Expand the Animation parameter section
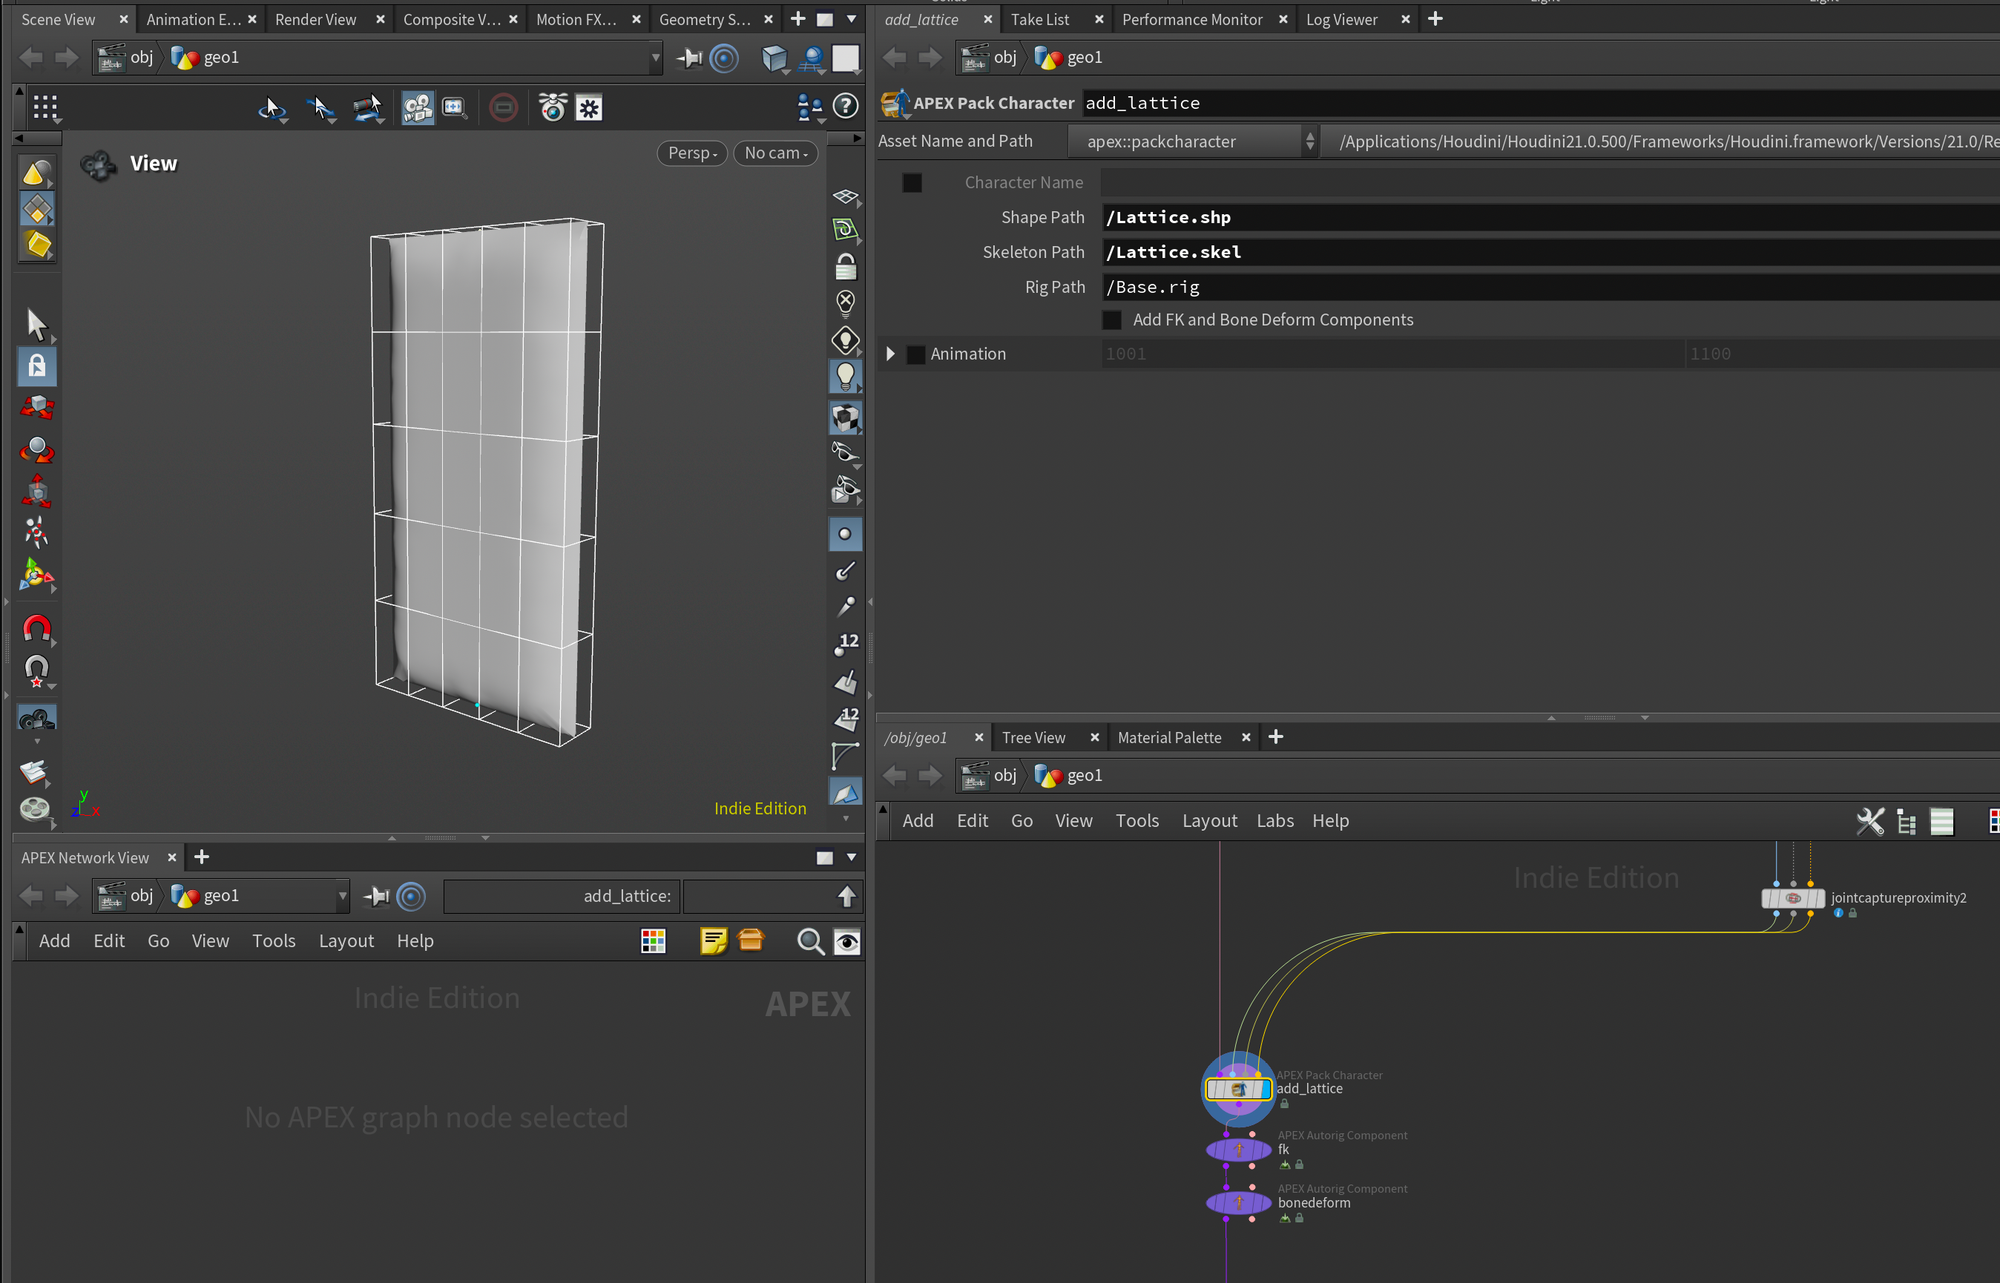The image size is (2000, 1283). [890, 354]
